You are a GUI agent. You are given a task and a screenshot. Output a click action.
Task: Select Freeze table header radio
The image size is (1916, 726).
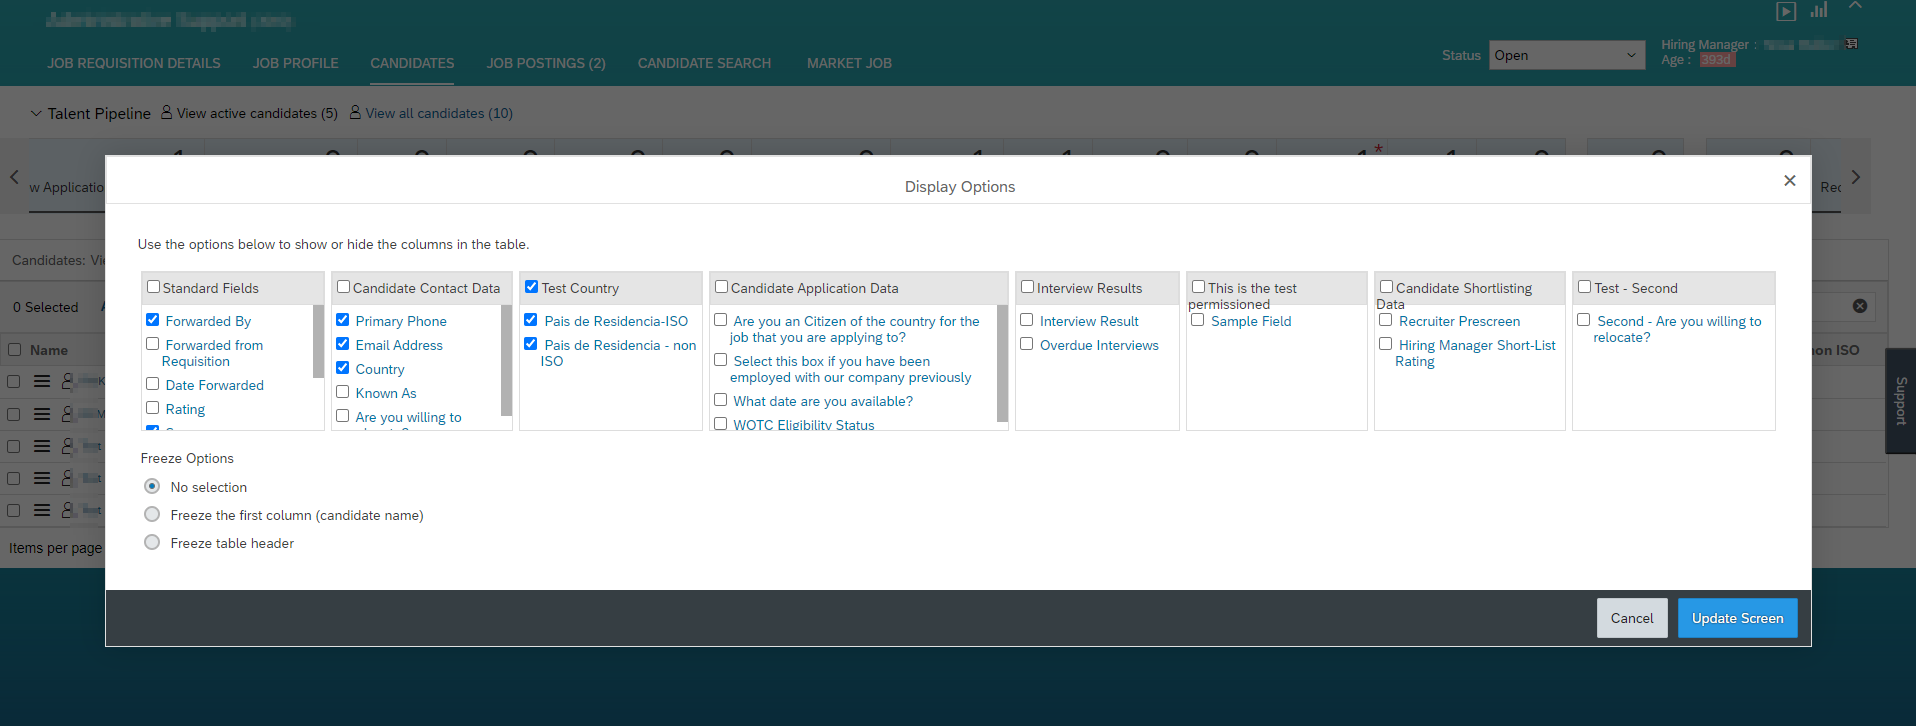tap(152, 542)
